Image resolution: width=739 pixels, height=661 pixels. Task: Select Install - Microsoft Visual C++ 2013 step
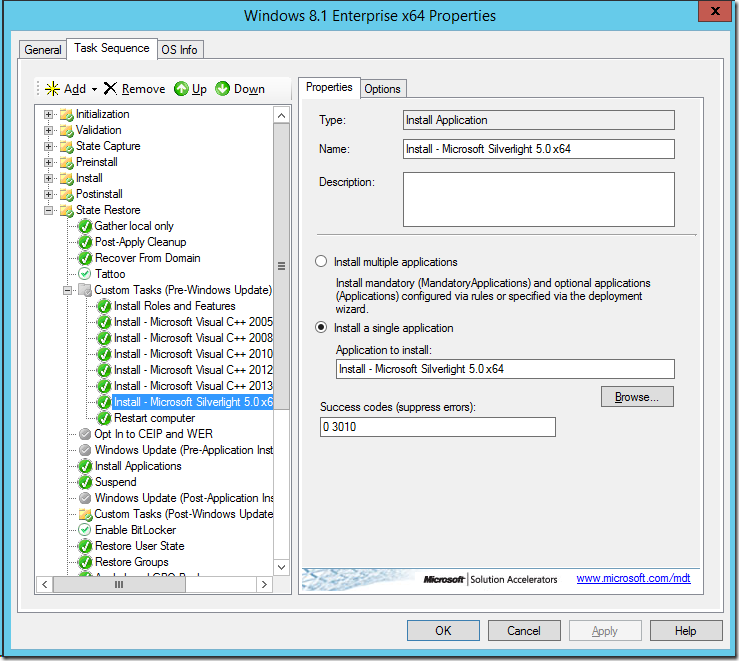click(x=193, y=386)
